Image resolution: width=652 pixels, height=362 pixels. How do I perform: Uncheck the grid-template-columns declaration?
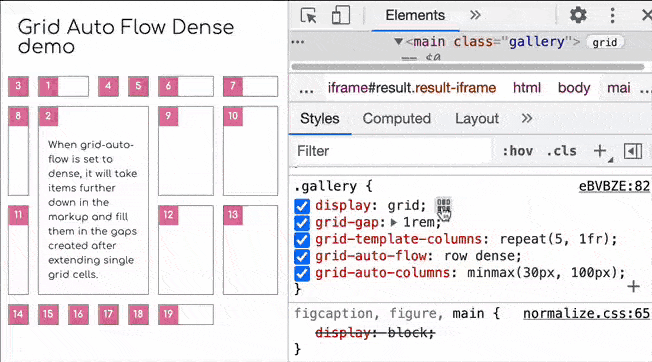click(302, 240)
